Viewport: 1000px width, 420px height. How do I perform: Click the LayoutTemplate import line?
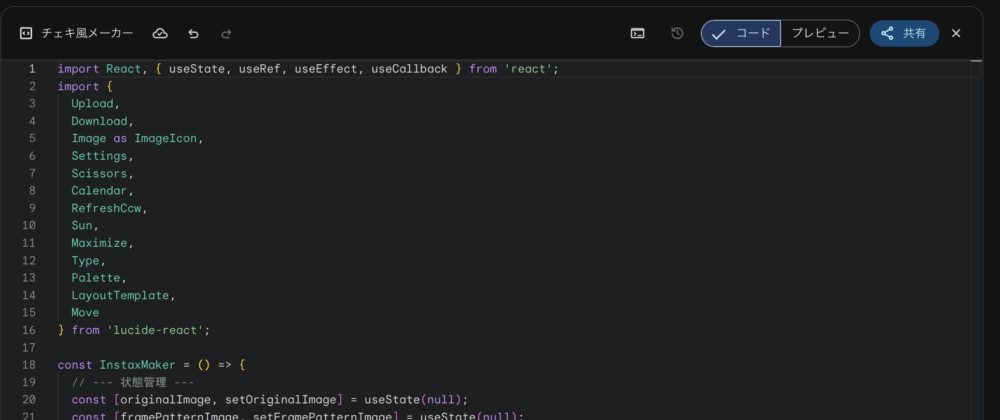(122, 295)
